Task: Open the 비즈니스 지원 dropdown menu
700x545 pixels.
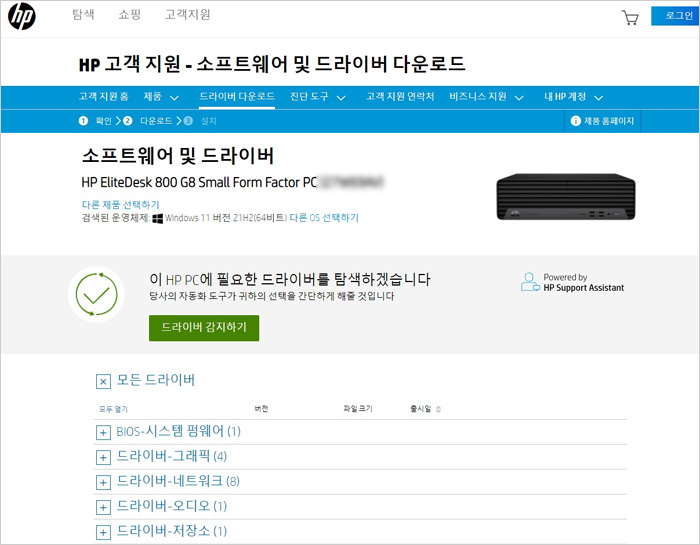Action: (x=486, y=97)
